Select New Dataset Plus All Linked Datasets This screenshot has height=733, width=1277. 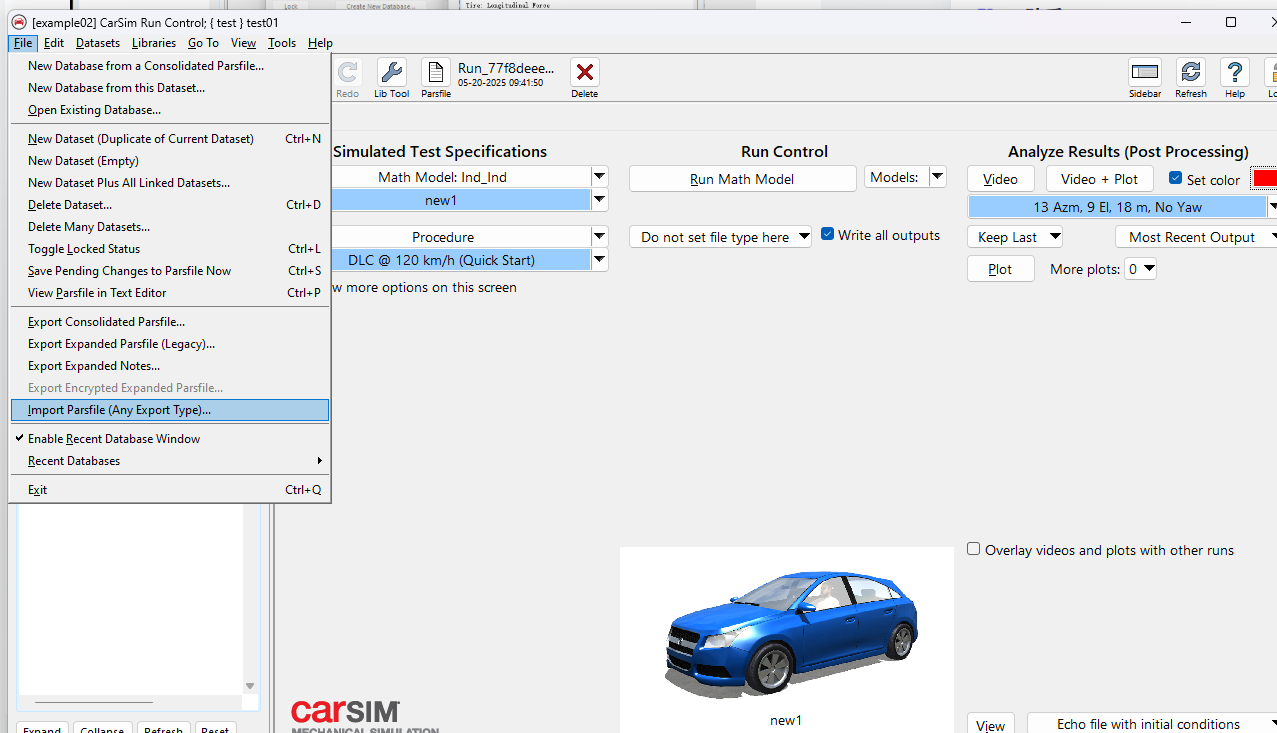pyautogui.click(x=169, y=183)
